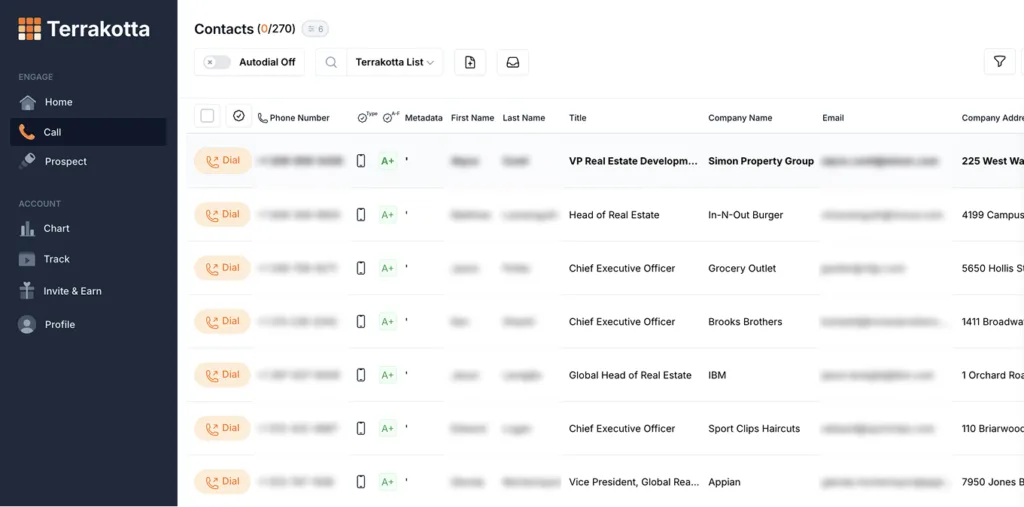Click the circled checkmark header button

coord(238,116)
